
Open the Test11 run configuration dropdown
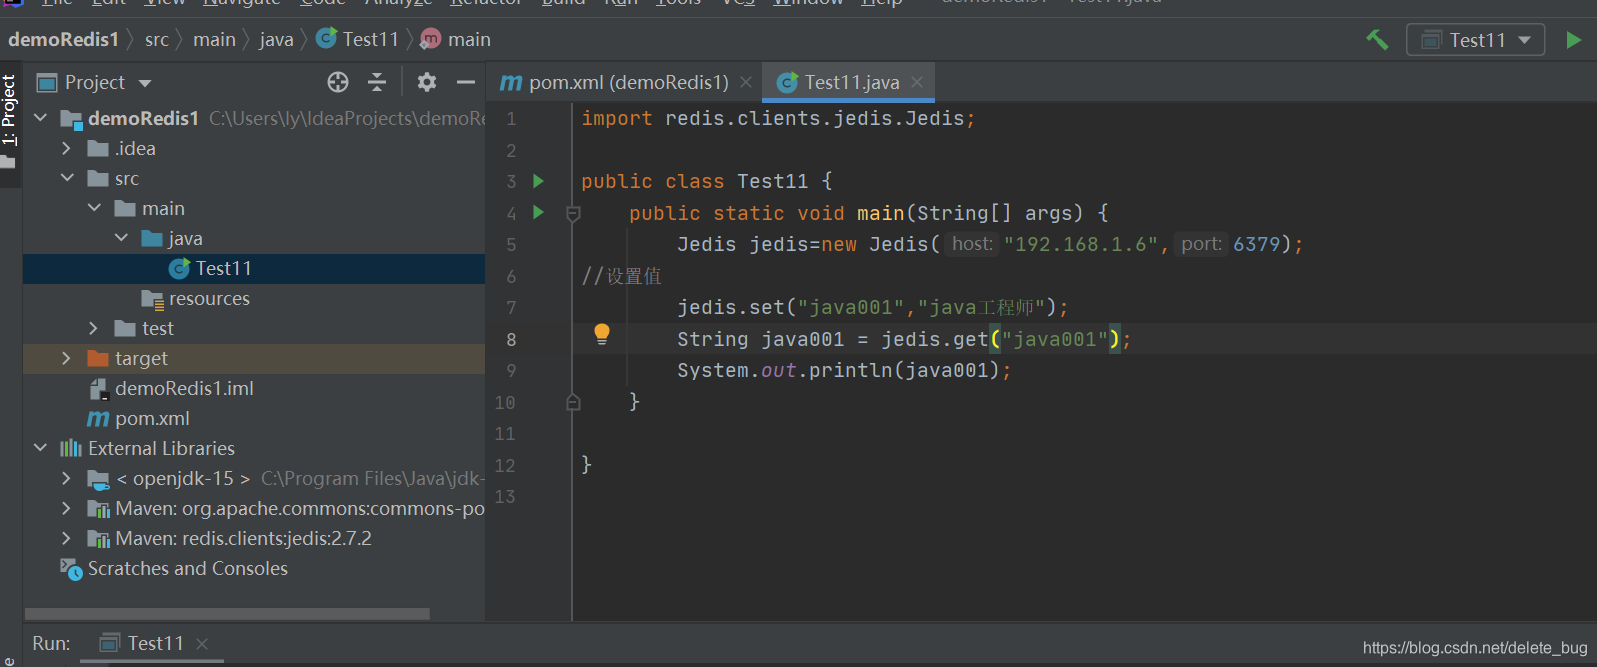click(x=1476, y=40)
